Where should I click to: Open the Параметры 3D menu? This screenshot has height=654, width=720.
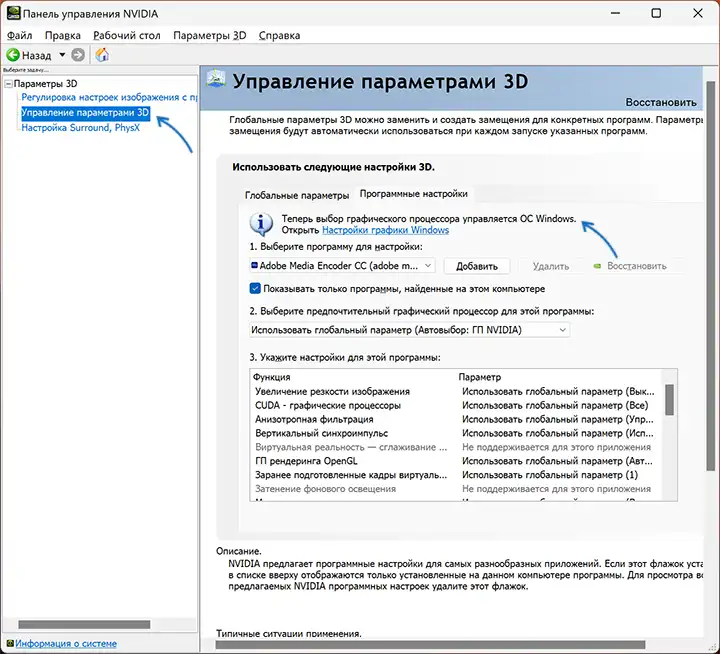209,35
